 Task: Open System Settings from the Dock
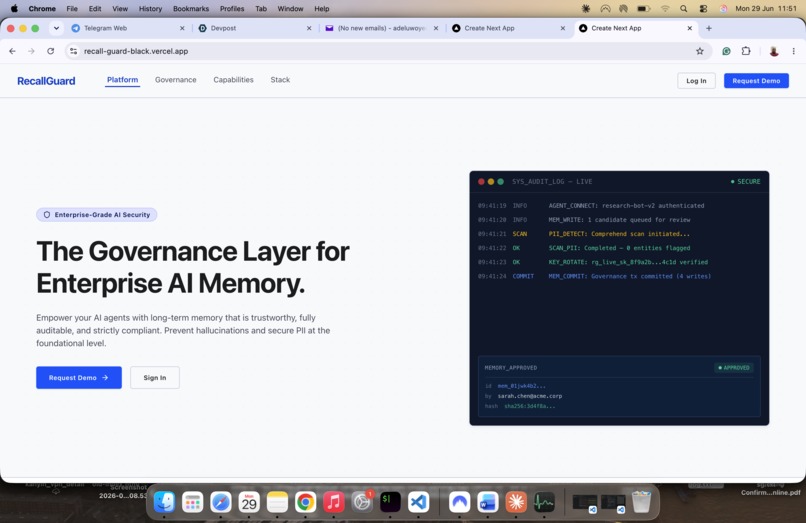click(362, 502)
